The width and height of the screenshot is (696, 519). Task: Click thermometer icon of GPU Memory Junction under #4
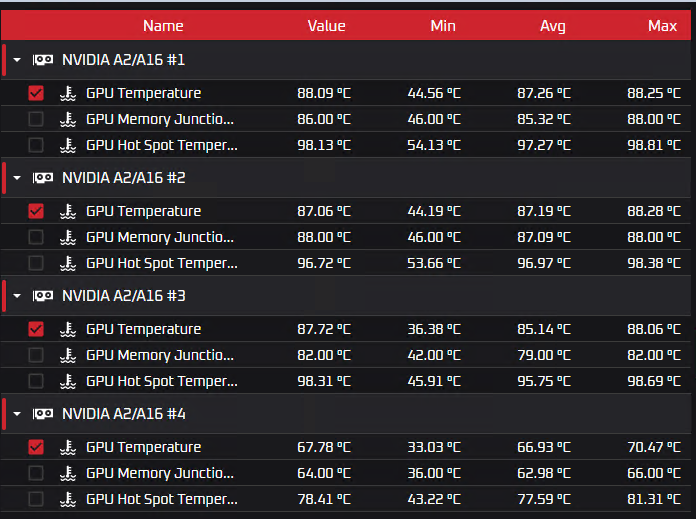click(68, 473)
